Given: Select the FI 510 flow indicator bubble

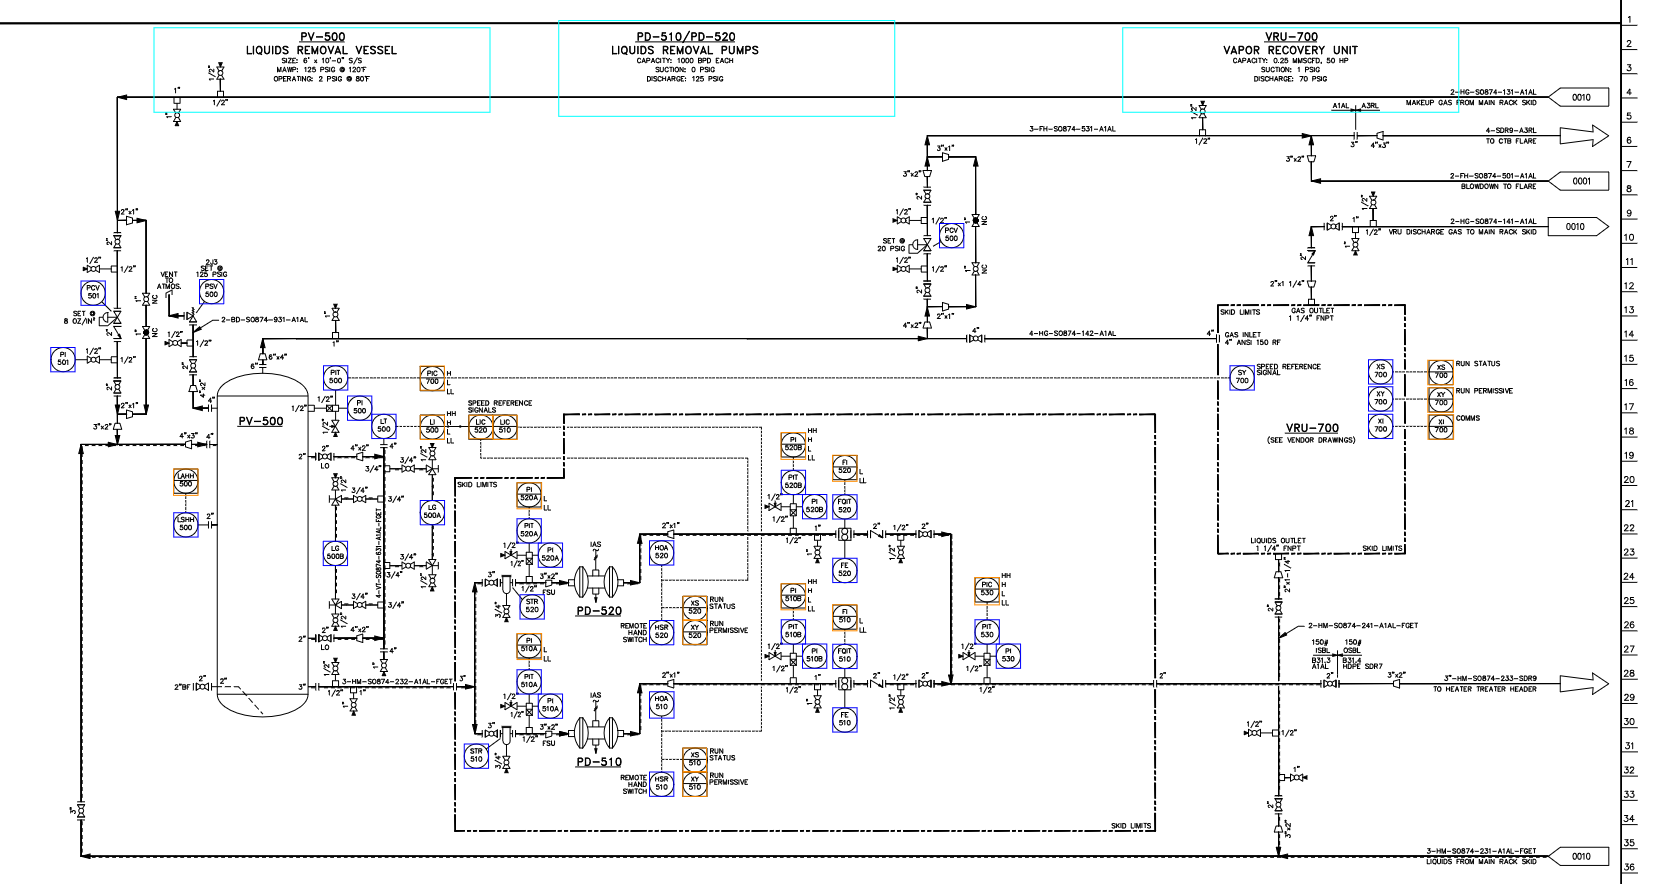Looking at the screenshot, I should 845,617.
